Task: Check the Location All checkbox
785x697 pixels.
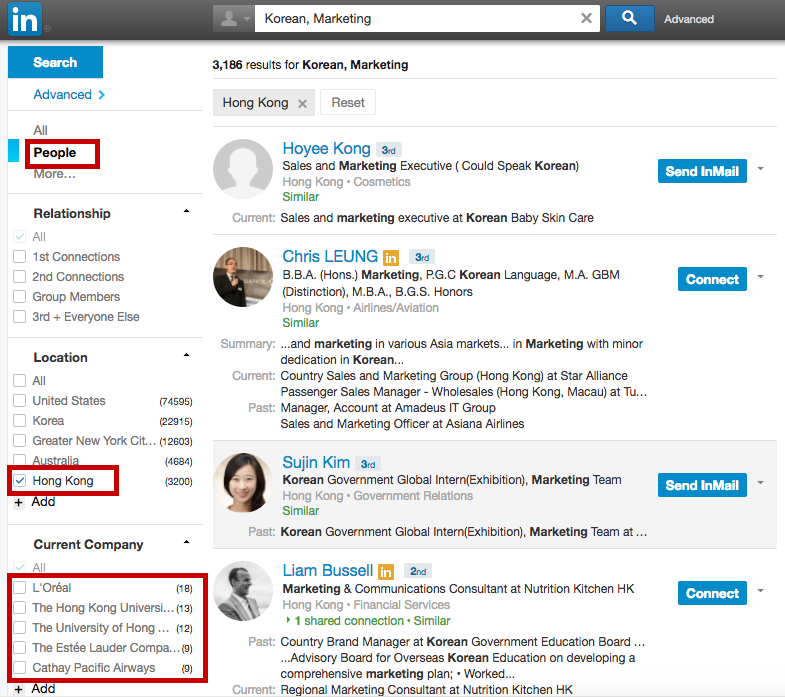Action: coord(20,381)
